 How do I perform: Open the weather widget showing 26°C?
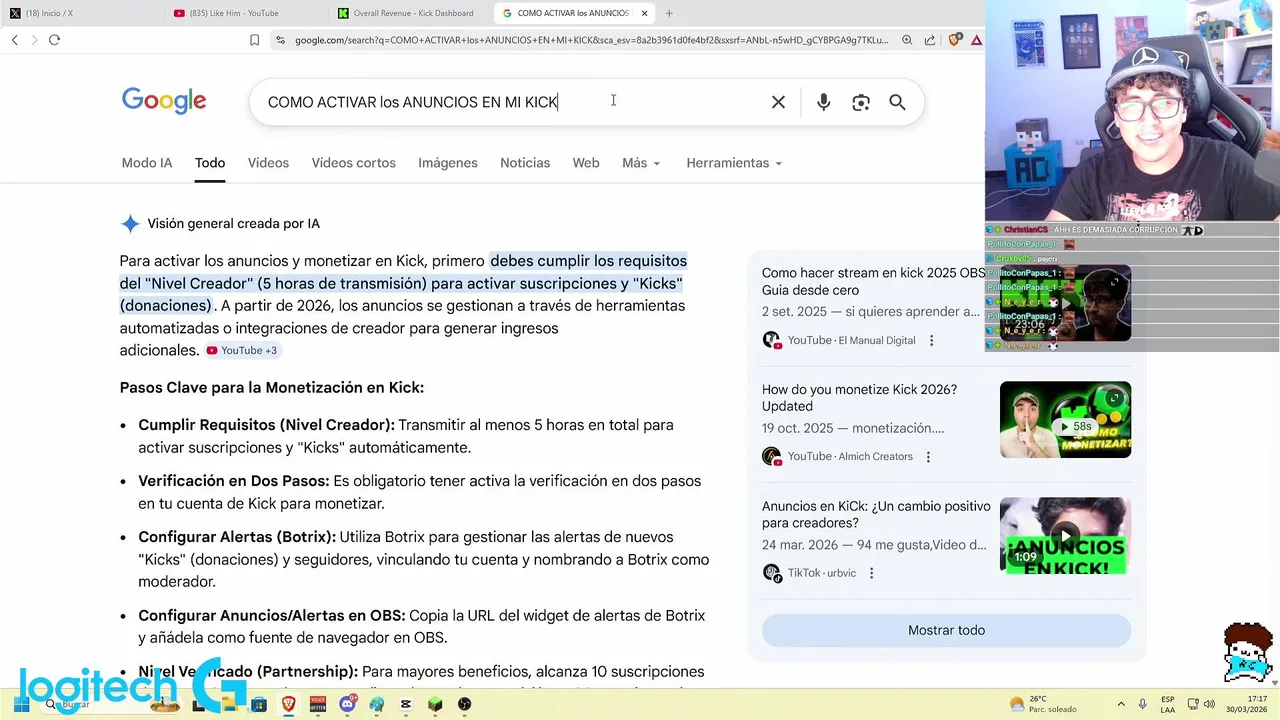pyautogui.click(x=1043, y=704)
